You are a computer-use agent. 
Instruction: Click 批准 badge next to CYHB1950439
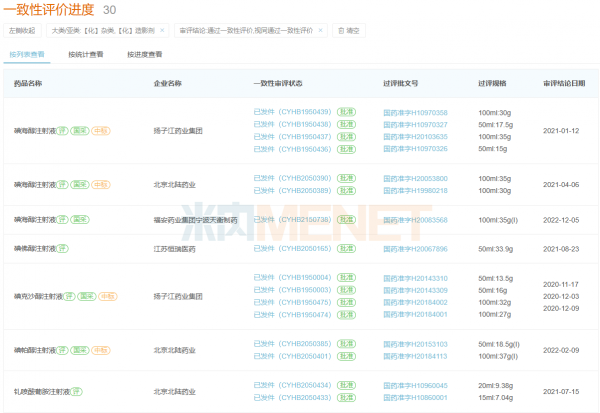(345, 113)
